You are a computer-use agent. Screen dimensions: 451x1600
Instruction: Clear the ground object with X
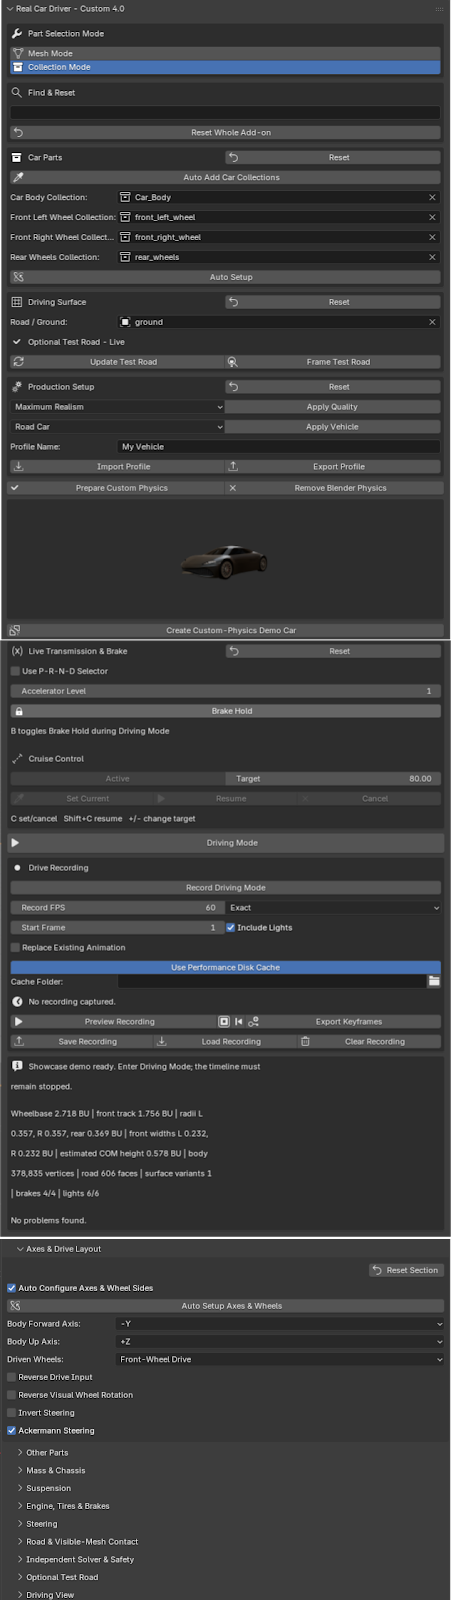click(432, 322)
